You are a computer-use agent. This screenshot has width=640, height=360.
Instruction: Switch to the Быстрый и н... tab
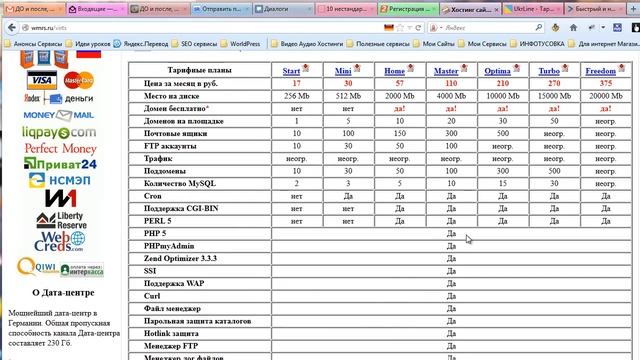(x=595, y=9)
